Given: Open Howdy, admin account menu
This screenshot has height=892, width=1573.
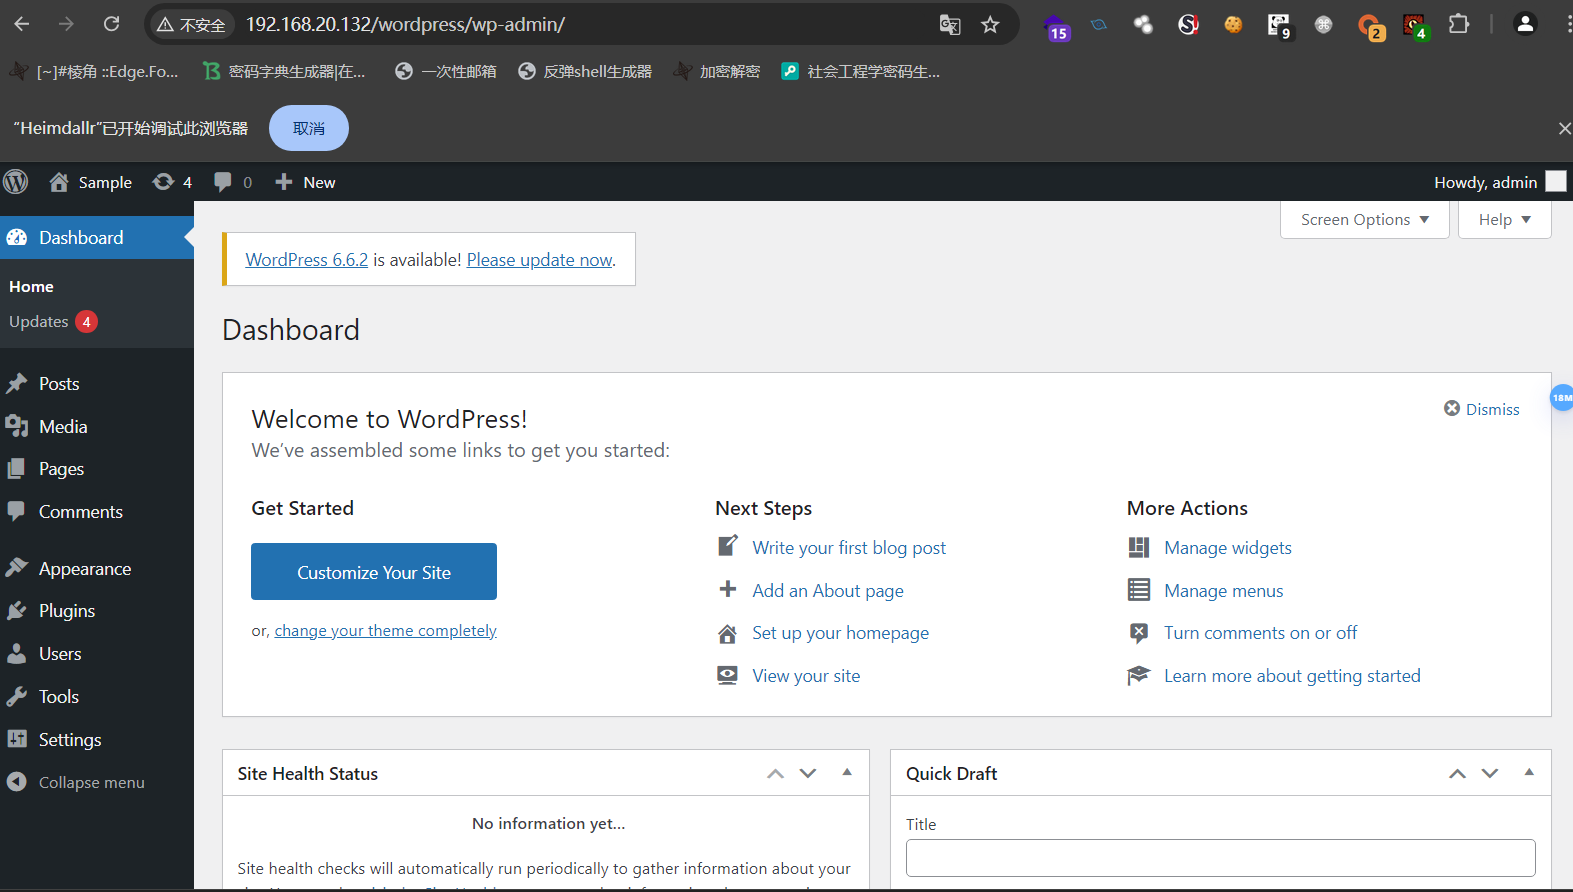Looking at the screenshot, I should pyautogui.click(x=1500, y=182).
